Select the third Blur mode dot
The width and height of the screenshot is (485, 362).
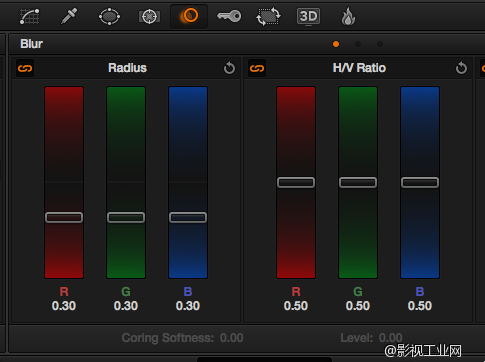click(x=380, y=44)
